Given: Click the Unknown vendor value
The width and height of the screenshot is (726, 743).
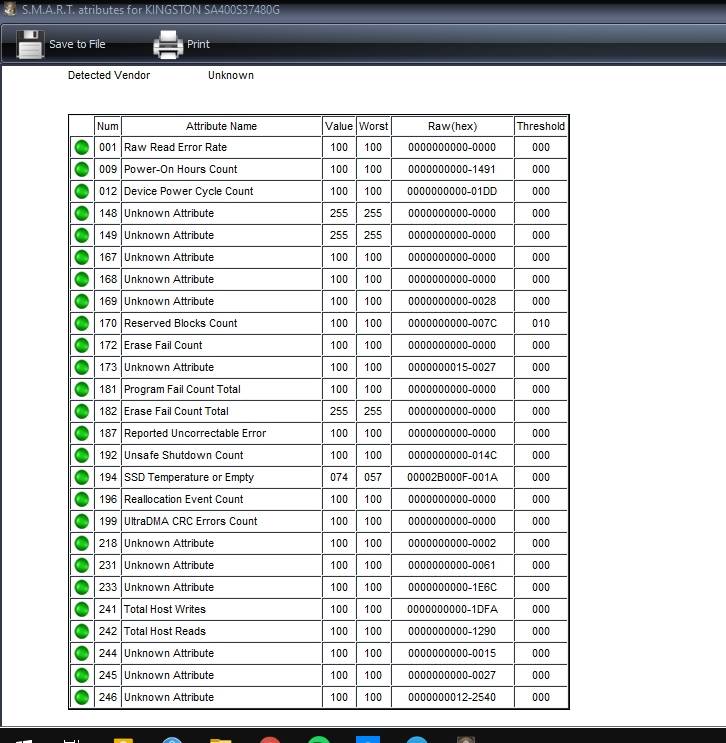Looking at the screenshot, I should tap(231, 75).
